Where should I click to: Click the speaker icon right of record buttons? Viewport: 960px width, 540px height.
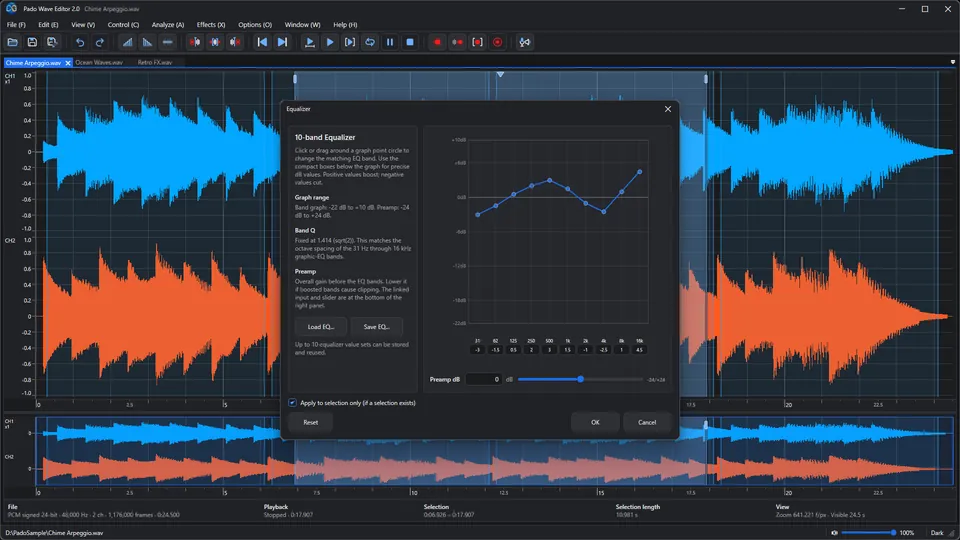point(525,42)
